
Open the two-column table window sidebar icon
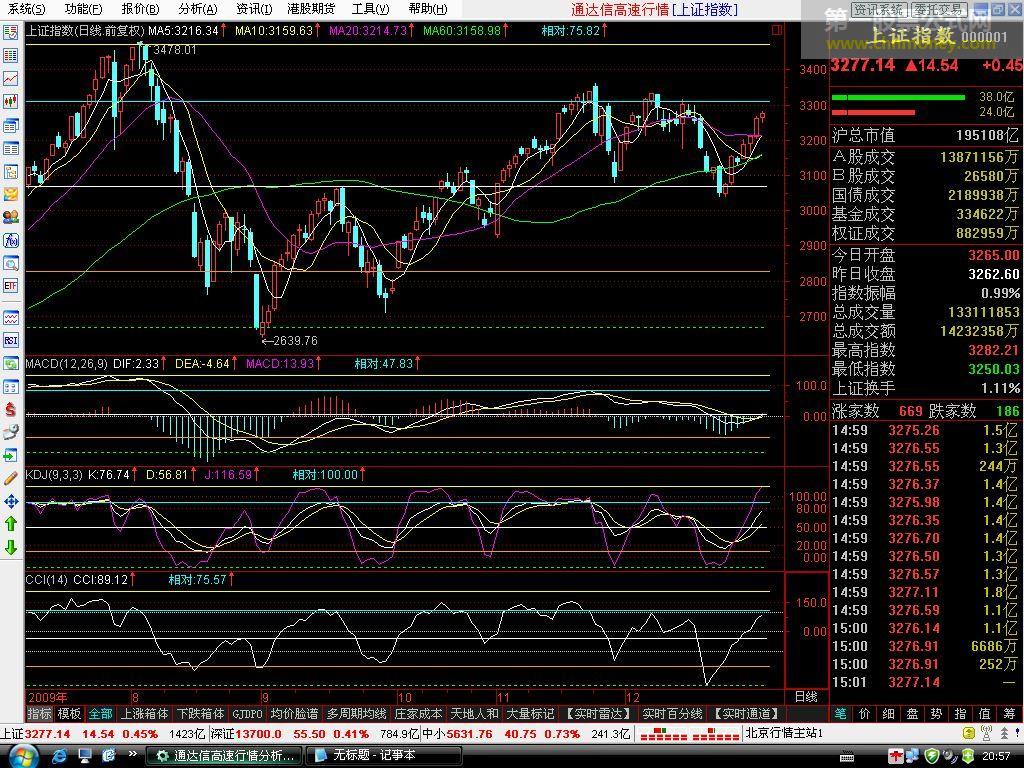(x=10, y=149)
